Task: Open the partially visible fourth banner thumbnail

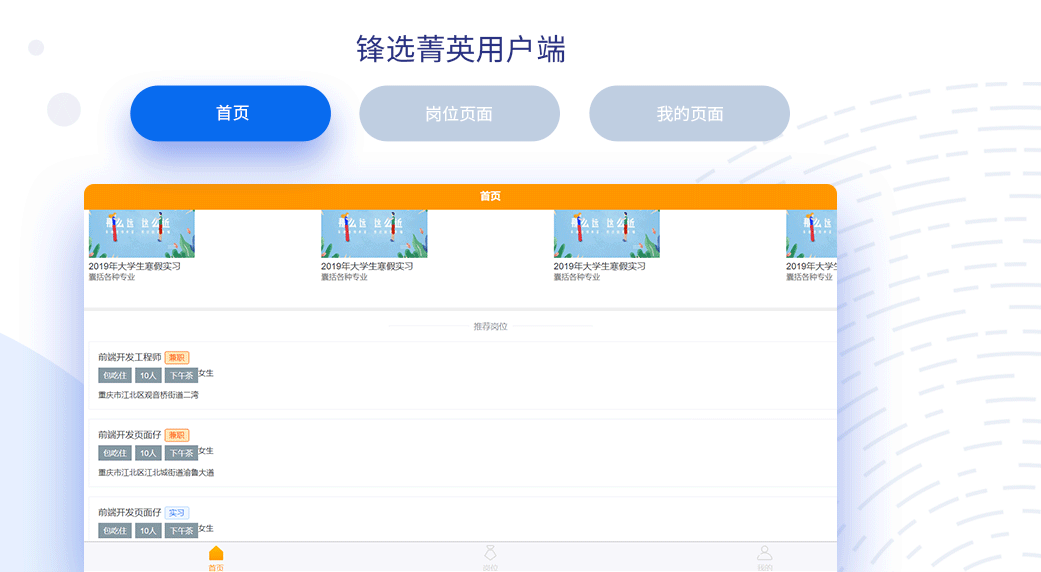Action: pyautogui.click(x=811, y=234)
